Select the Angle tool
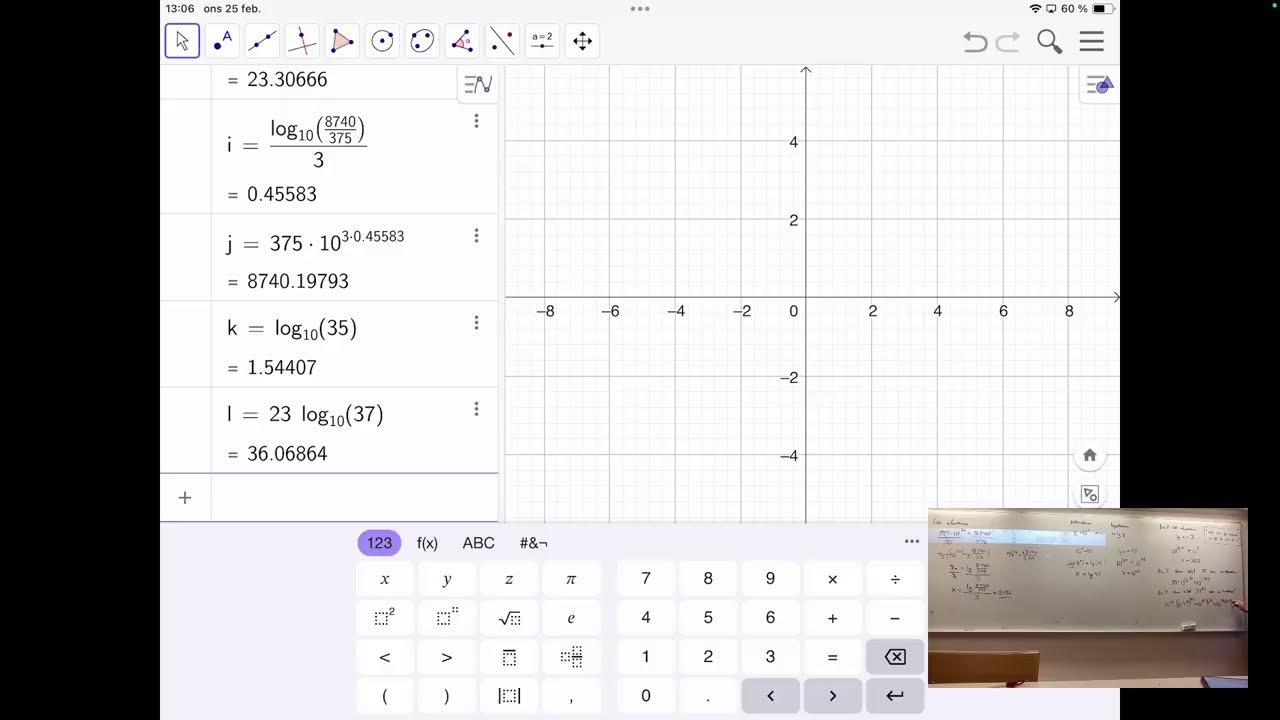This screenshot has height=720, width=1280. click(x=462, y=41)
